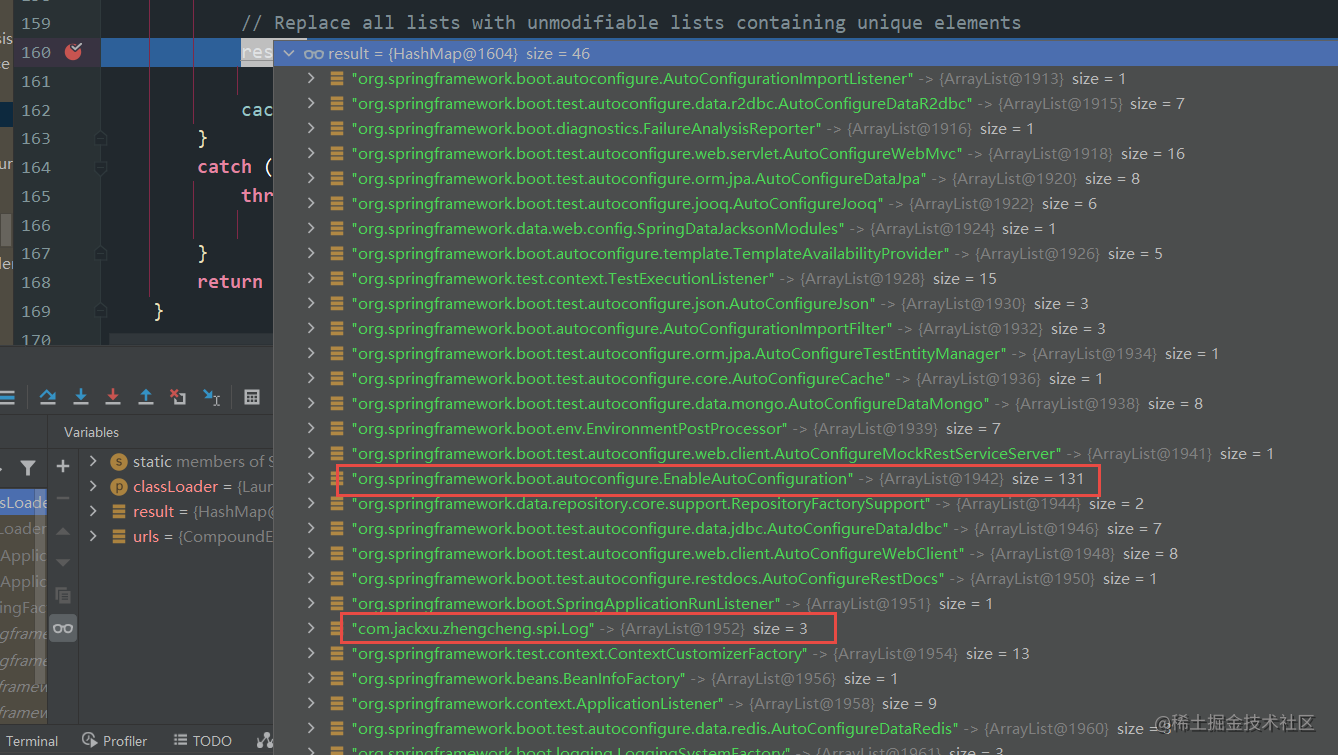
Task: Collapse the result HashMap popup root node
Action: click(289, 54)
